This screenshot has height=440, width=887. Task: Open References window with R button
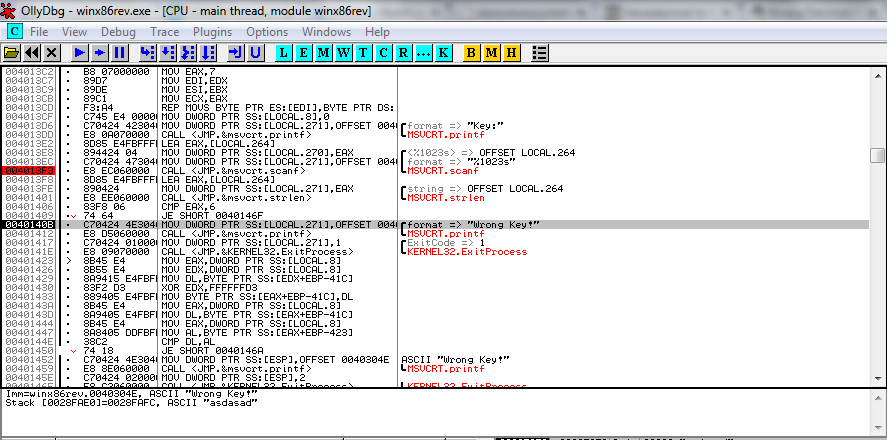click(403, 53)
